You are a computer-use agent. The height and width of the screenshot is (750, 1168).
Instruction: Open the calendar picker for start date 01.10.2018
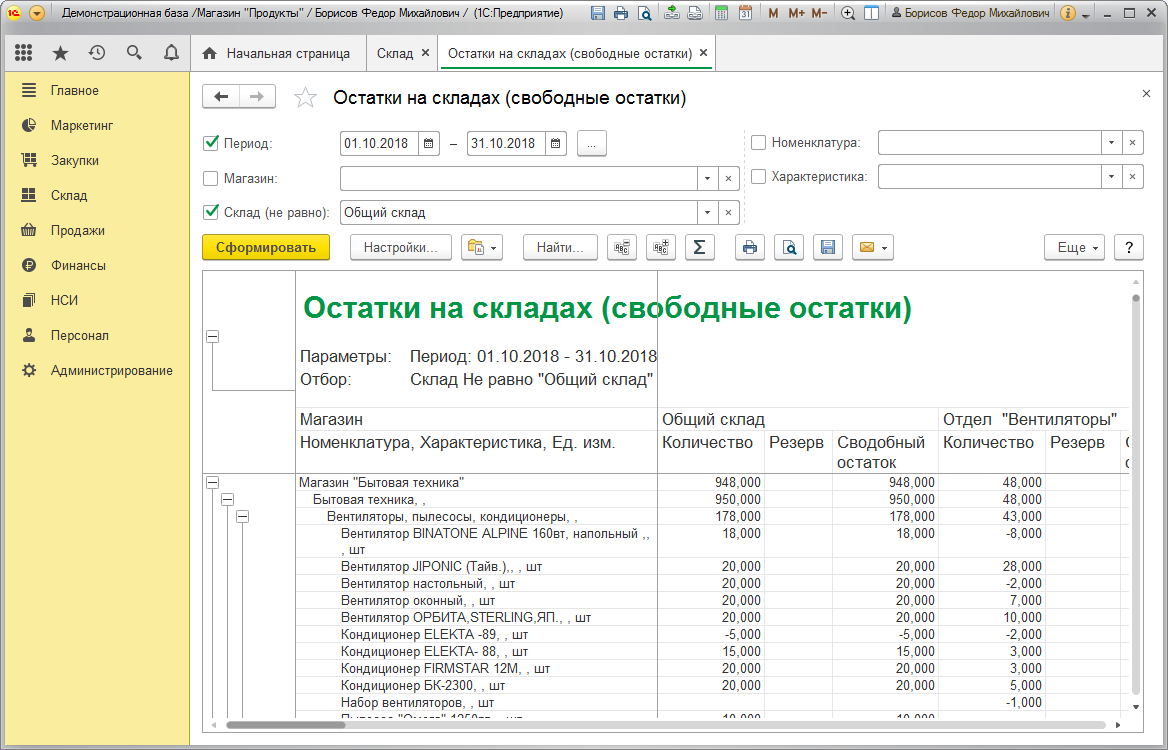(x=428, y=143)
